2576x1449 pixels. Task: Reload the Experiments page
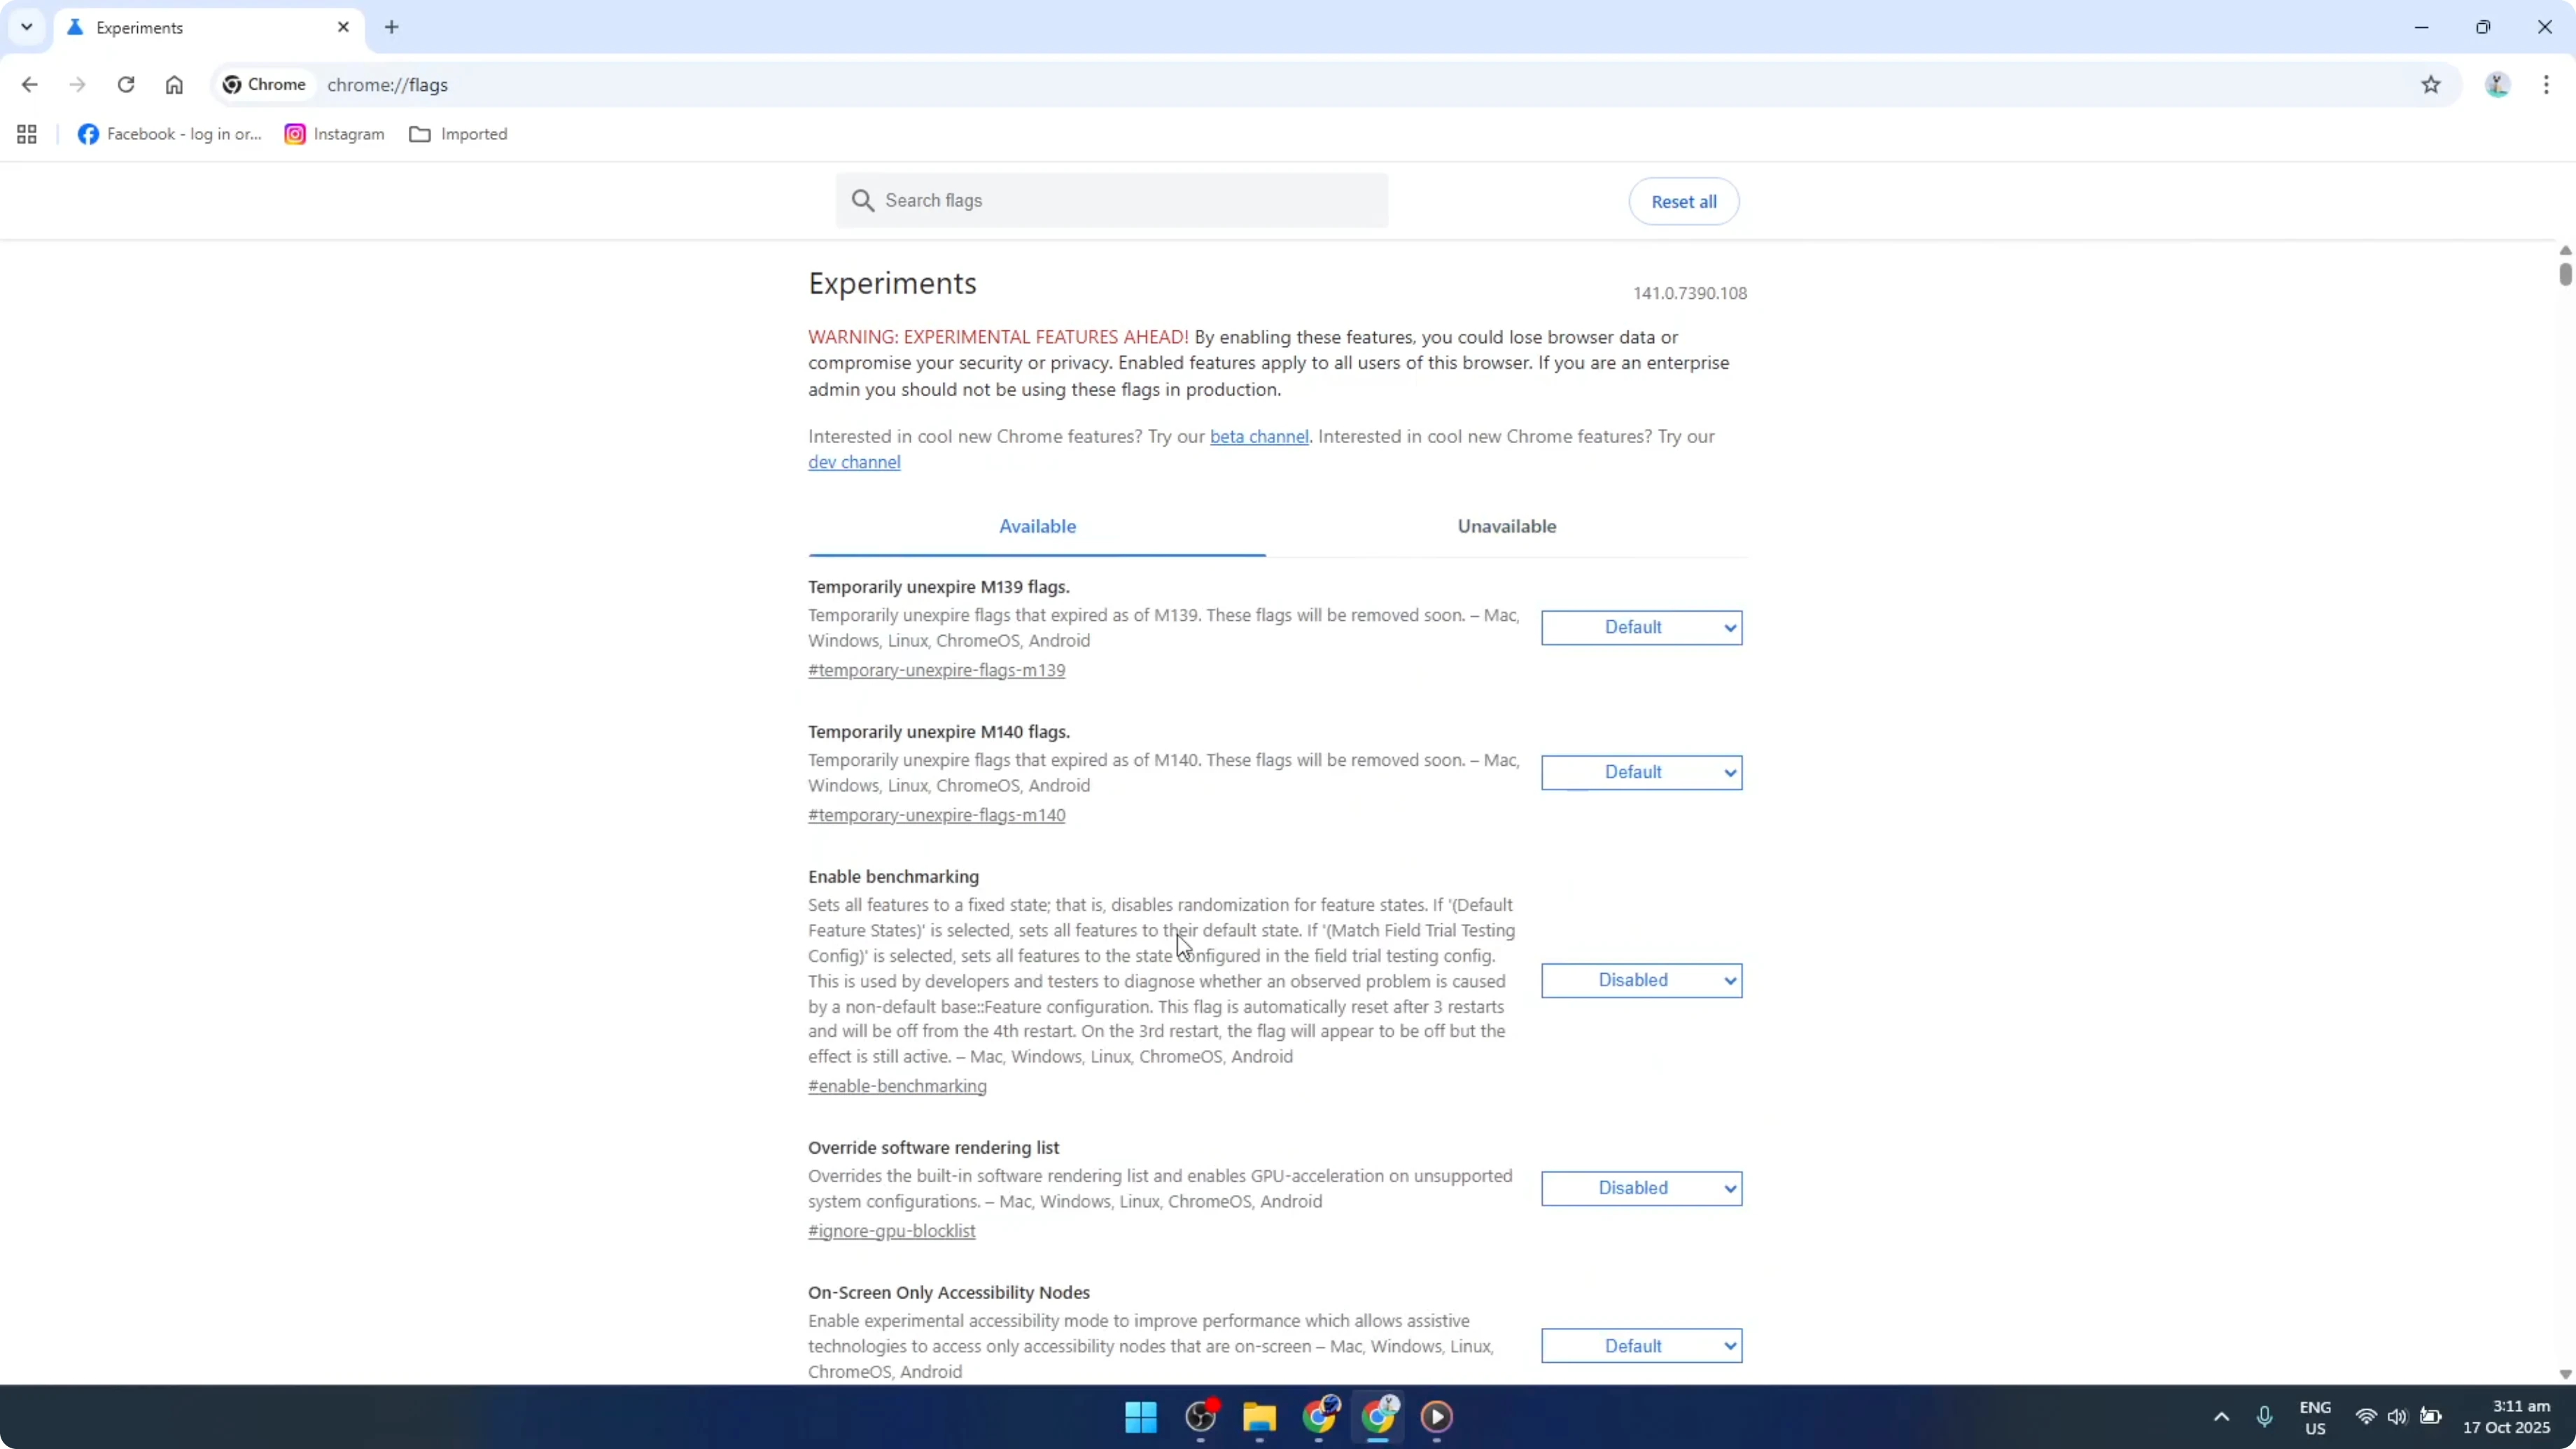126,85
